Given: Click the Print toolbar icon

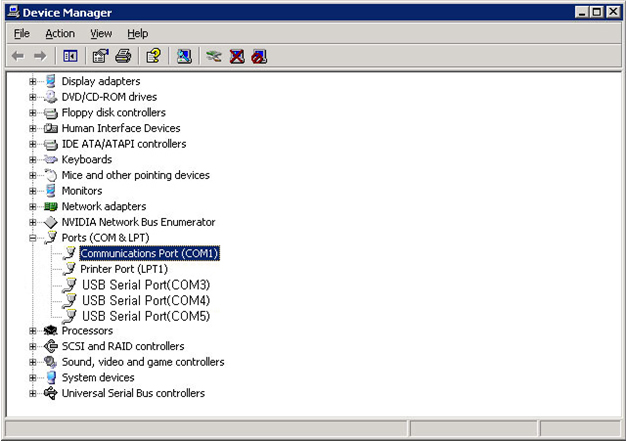Looking at the screenshot, I should [x=123, y=56].
